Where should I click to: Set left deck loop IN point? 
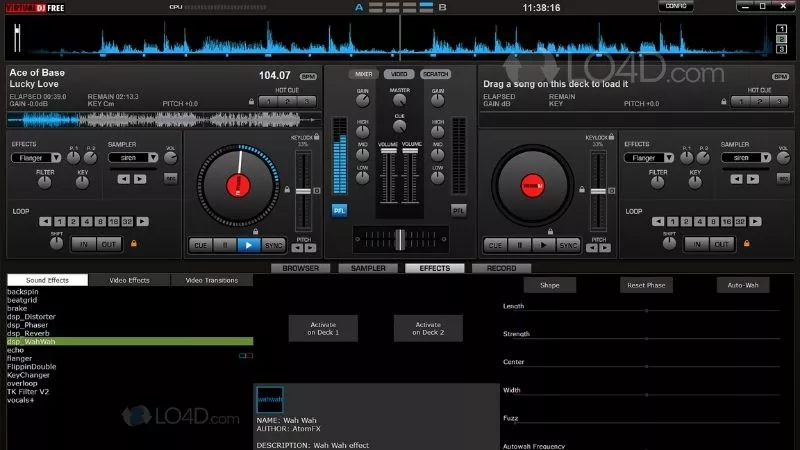(x=84, y=244)
